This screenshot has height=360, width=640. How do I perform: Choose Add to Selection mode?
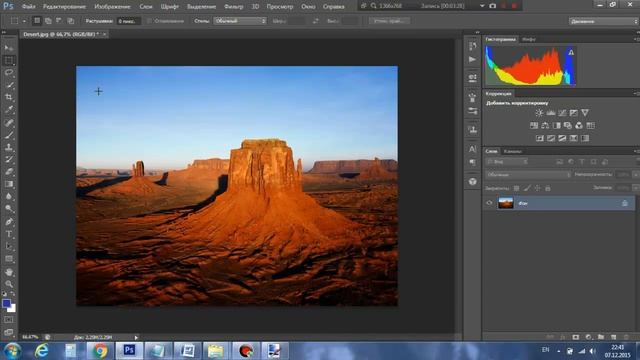(x=48, y=20)
